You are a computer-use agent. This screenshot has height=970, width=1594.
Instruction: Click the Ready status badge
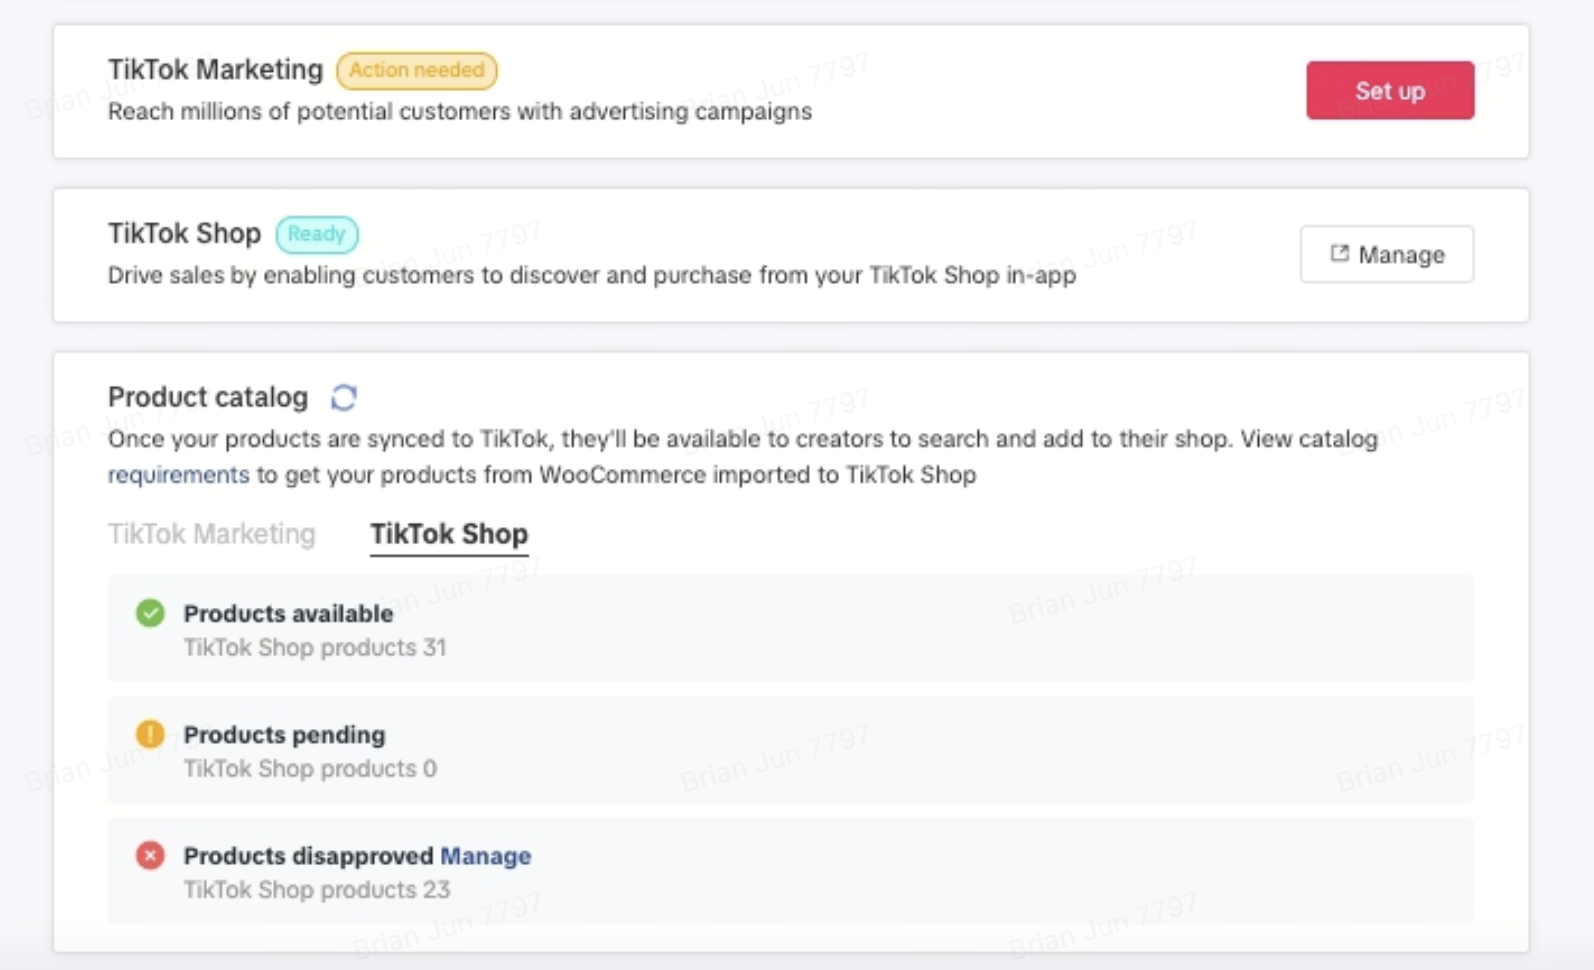[x=316, y=234]
